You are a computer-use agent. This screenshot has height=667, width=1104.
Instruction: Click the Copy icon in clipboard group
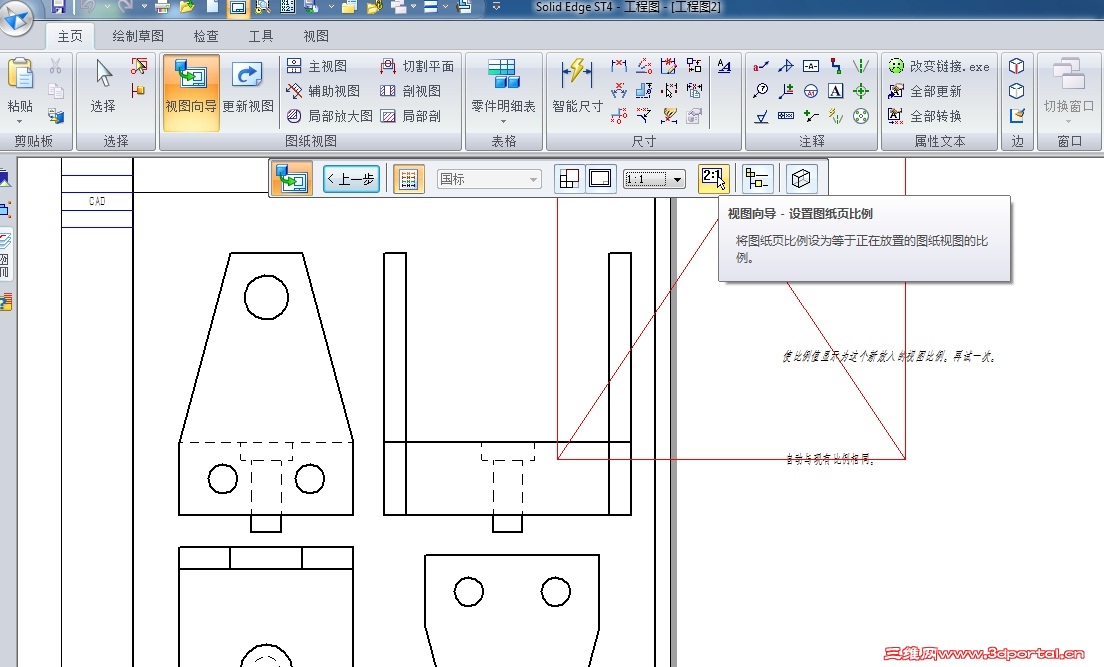pyautogui.click(x=56, y=91)
